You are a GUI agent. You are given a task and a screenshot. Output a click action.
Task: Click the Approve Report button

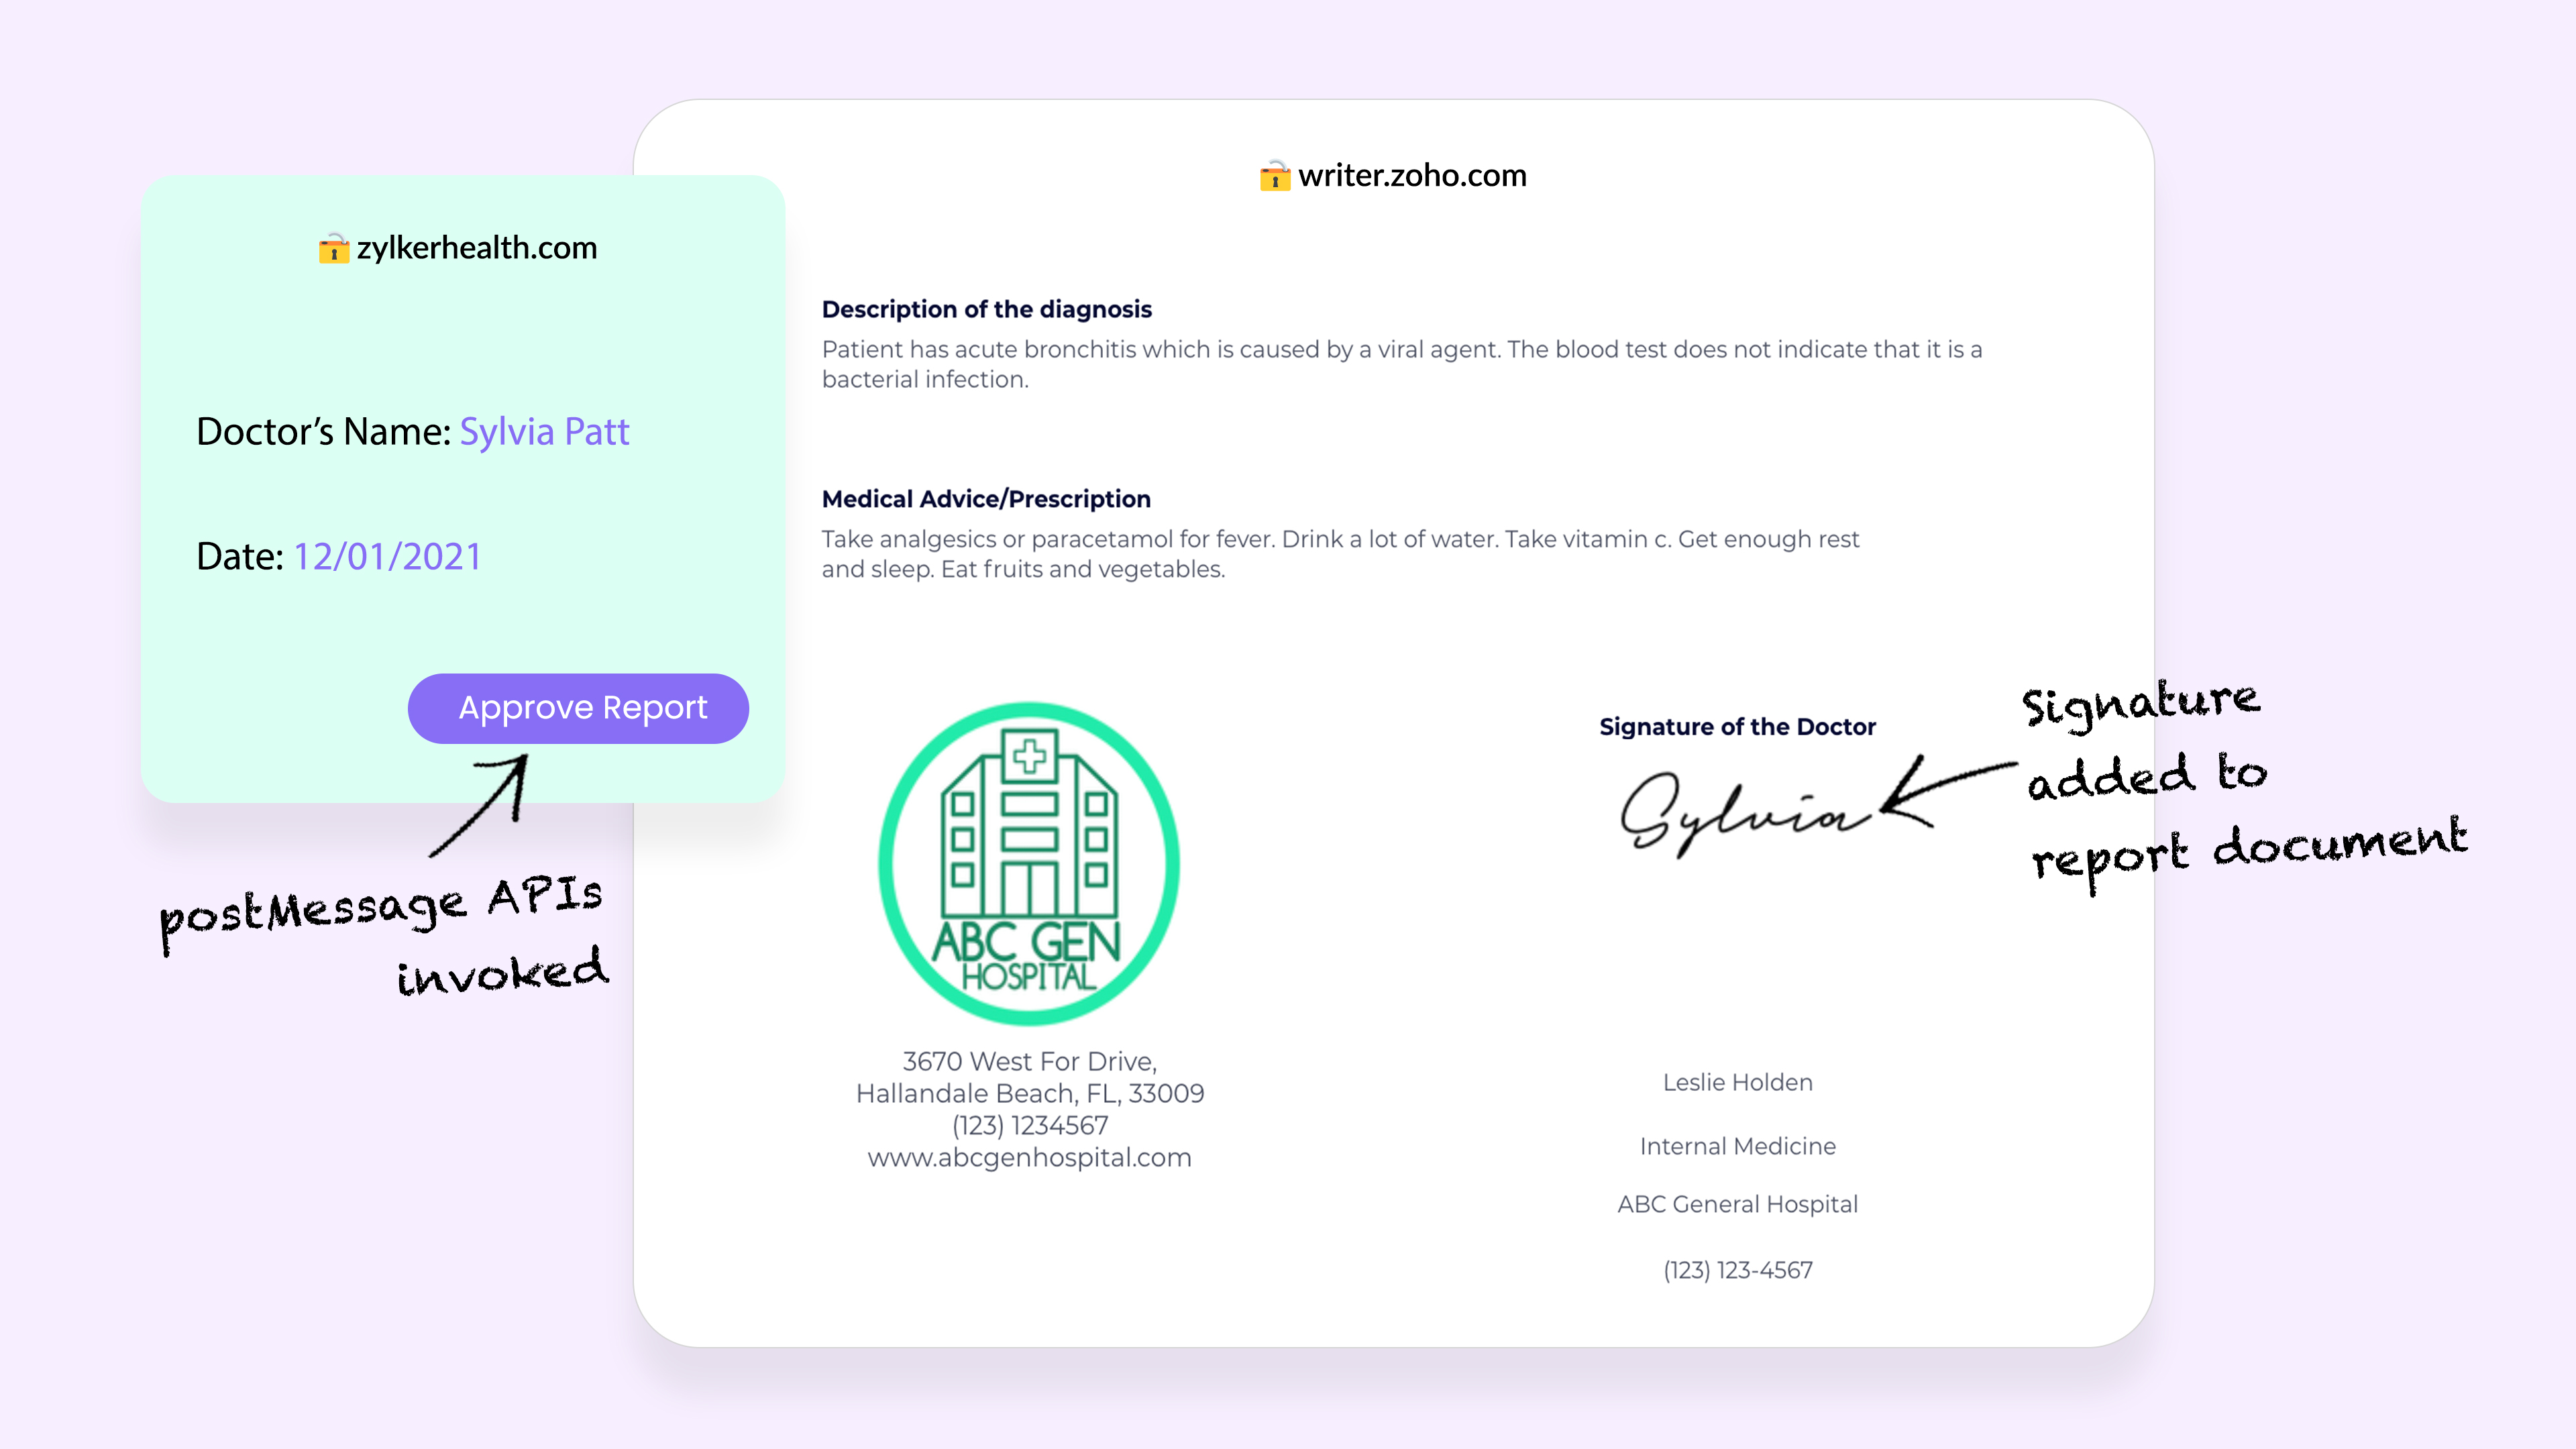(578, 708)
